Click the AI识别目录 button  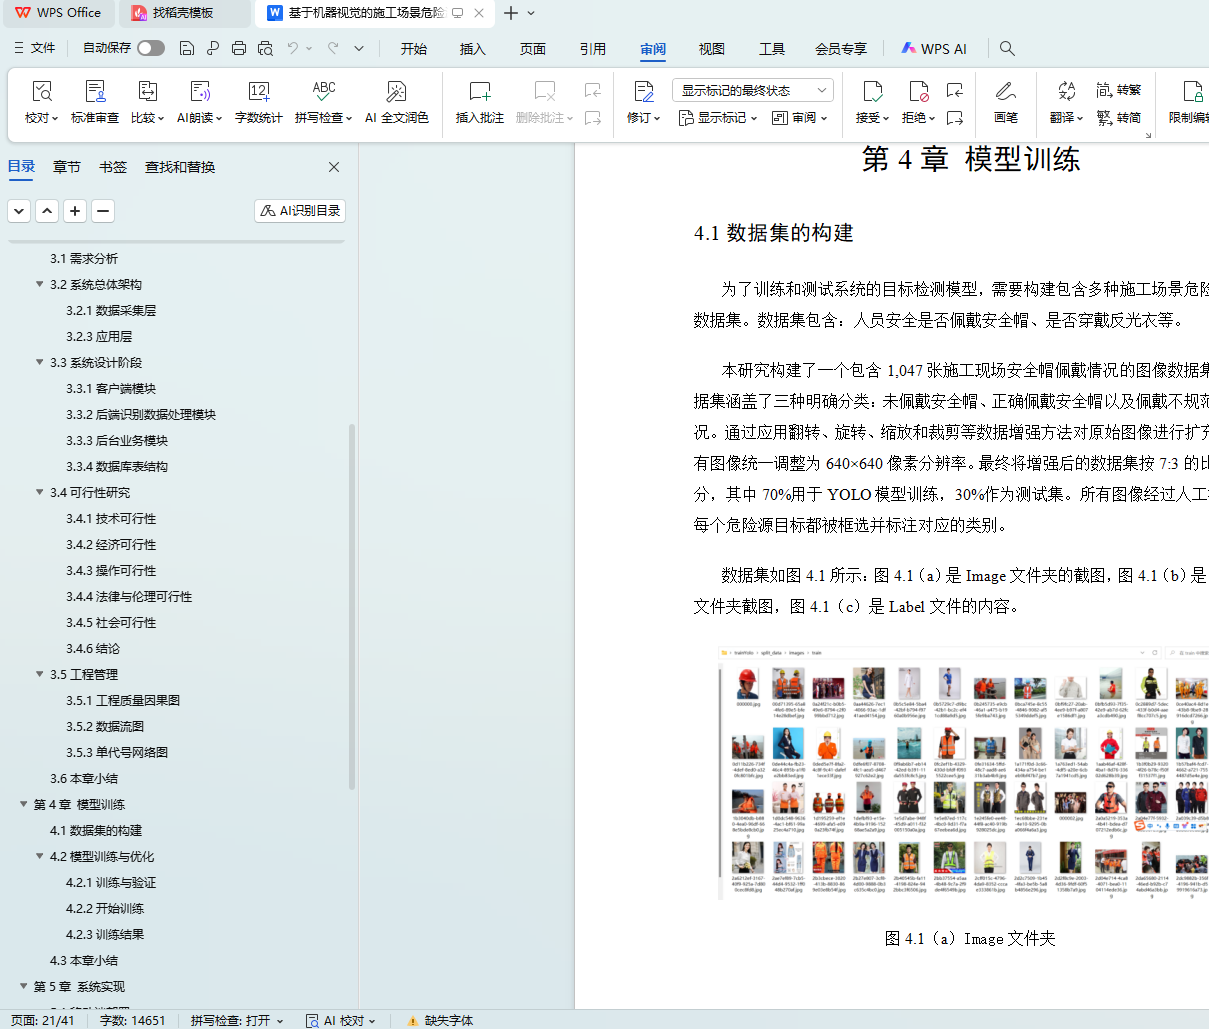[300, 211]
